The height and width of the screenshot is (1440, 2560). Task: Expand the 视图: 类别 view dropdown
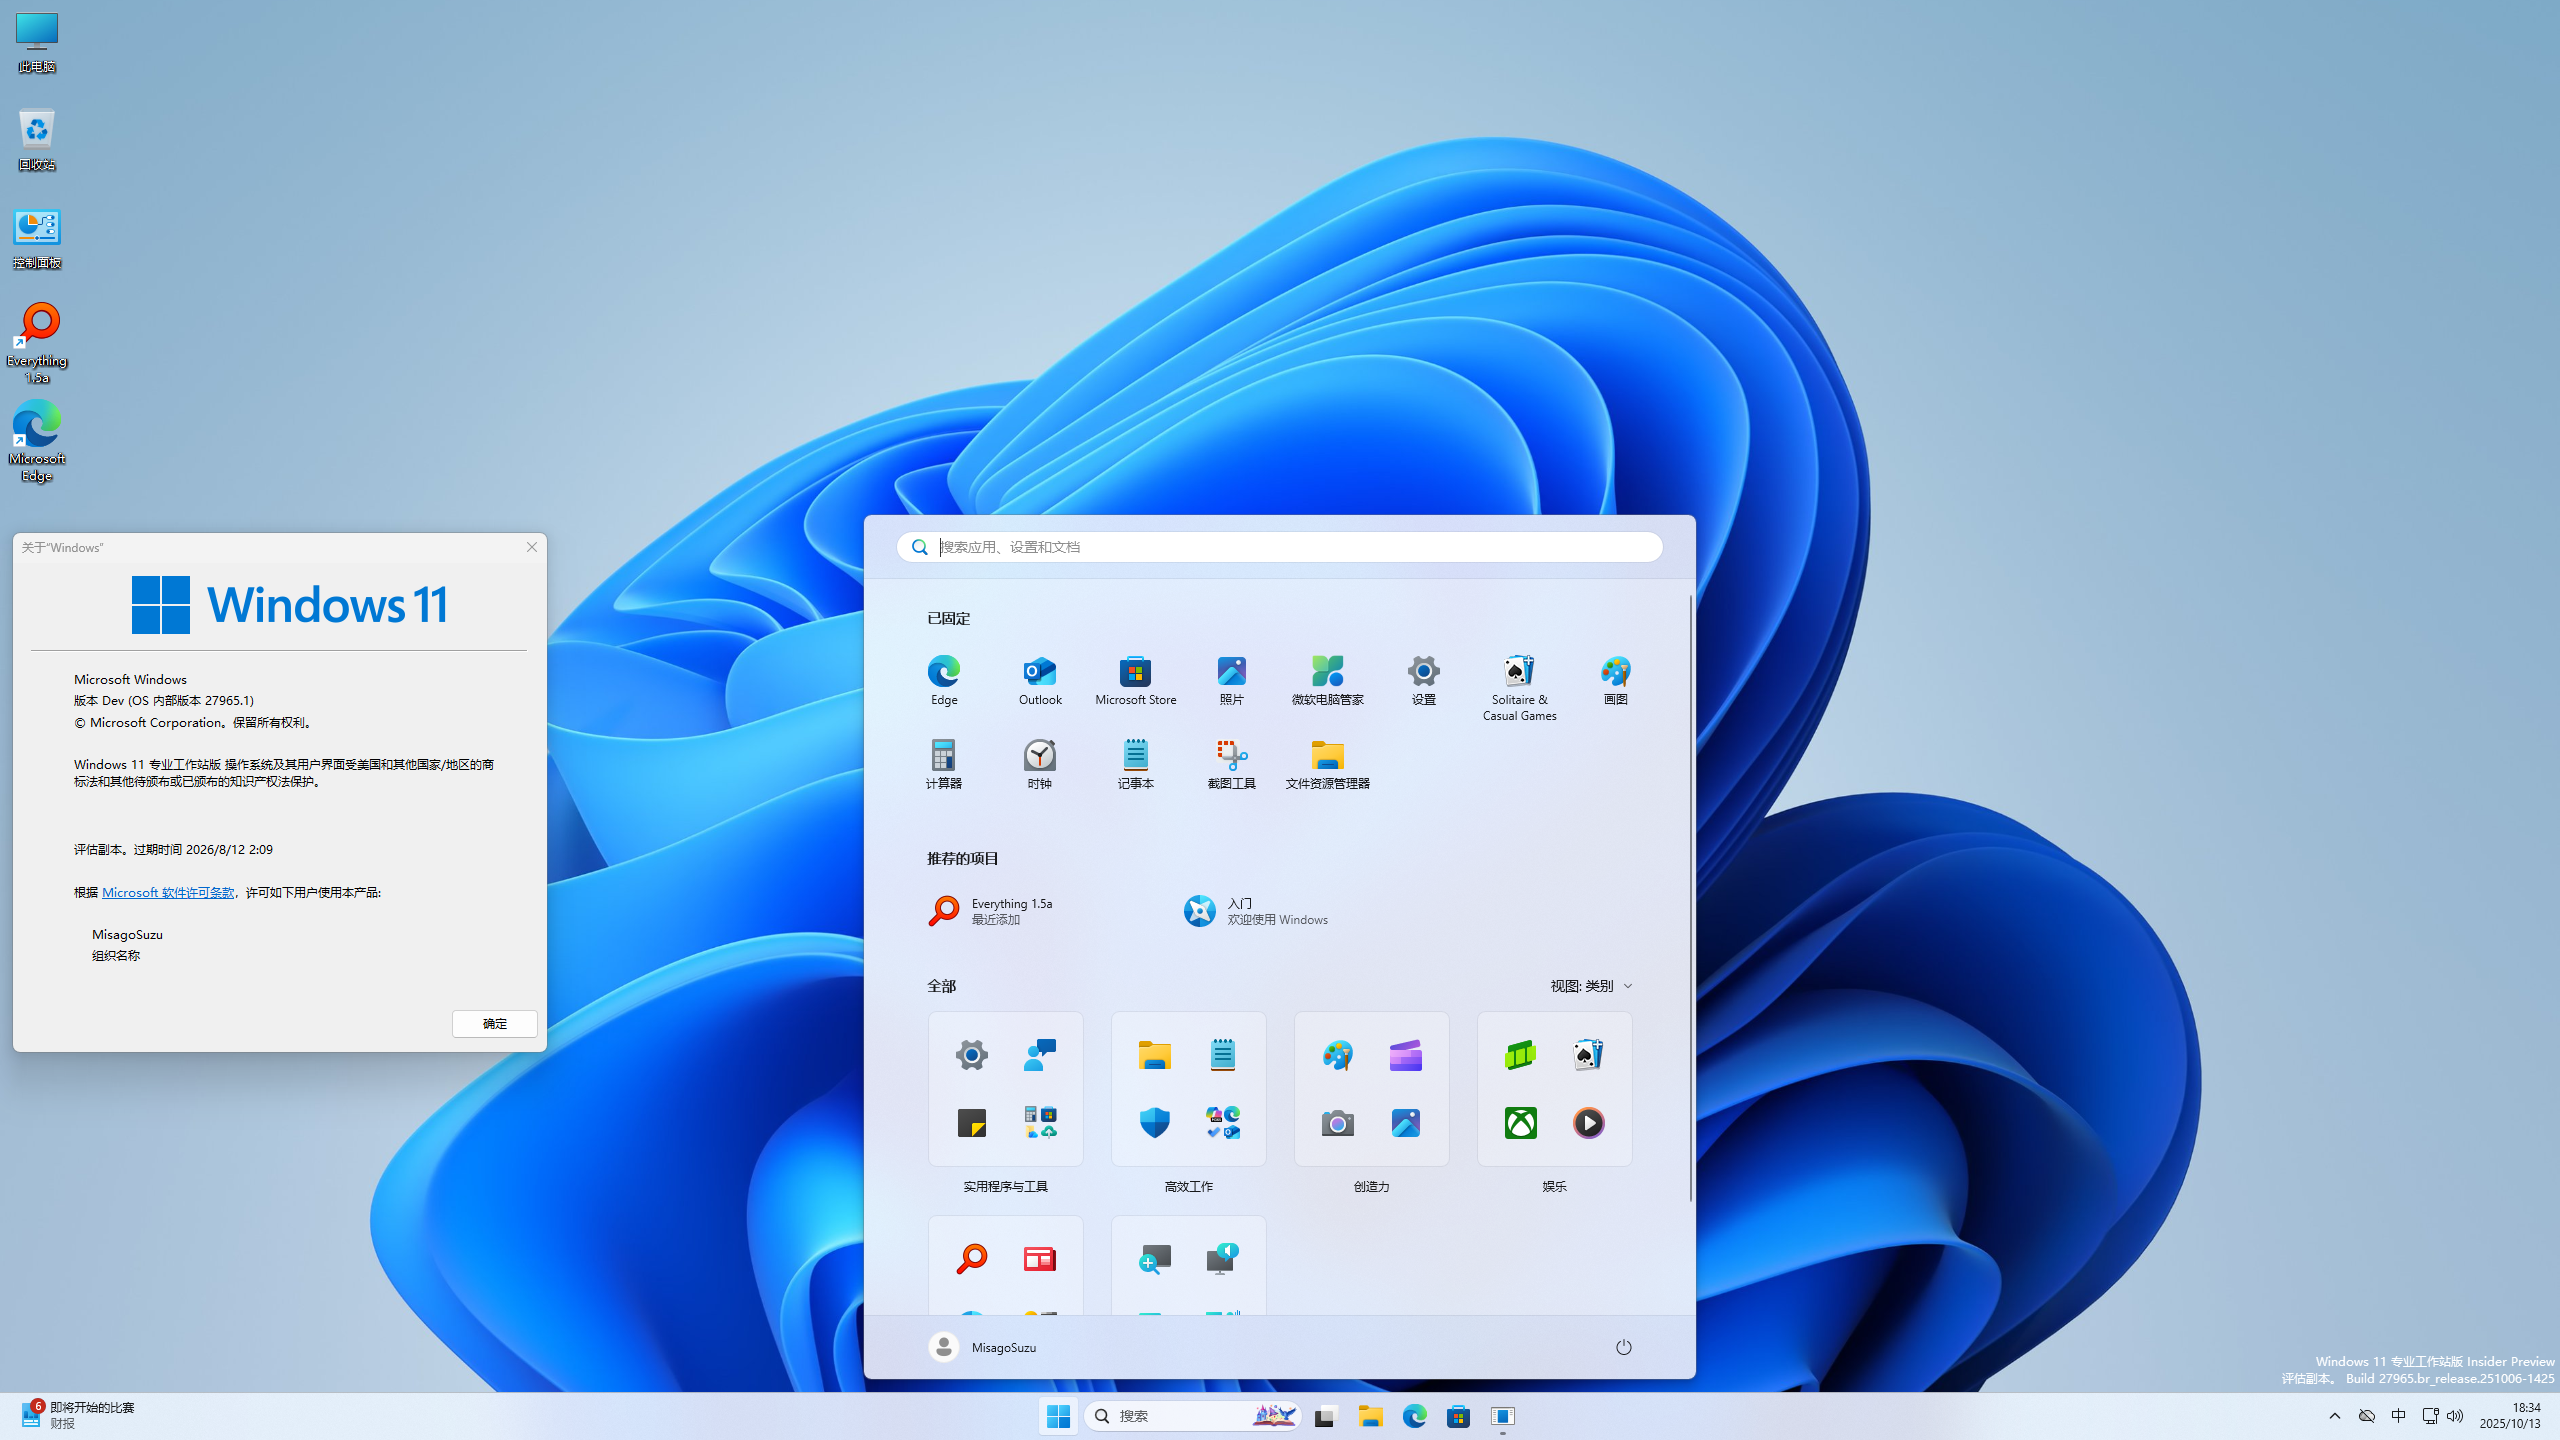[1591, 986]
